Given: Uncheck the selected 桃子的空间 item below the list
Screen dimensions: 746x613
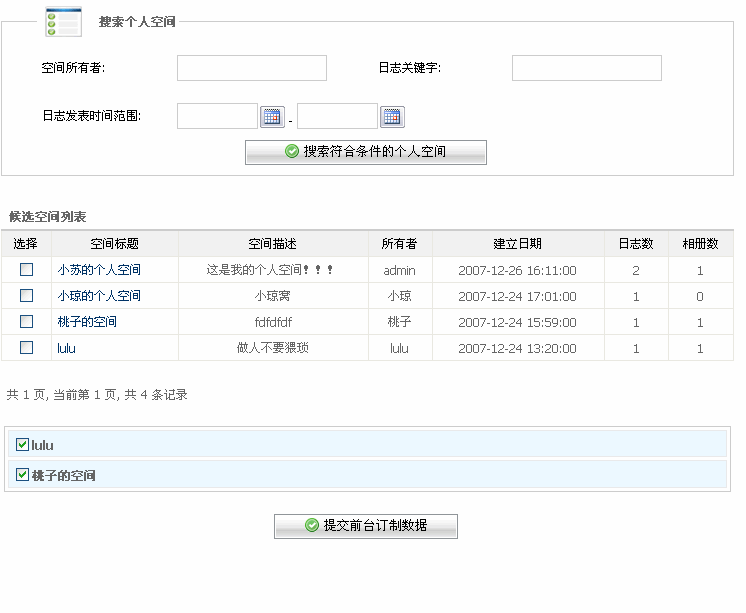Looking at the screenshot, I should pyautogui.click(x=22, y=475).
